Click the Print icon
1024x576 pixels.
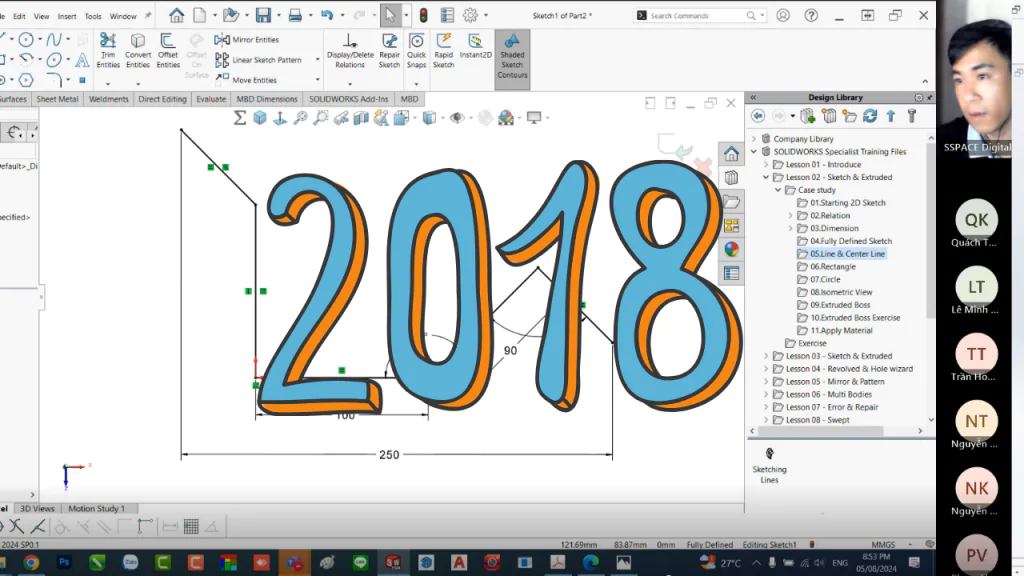pos(295,15)
